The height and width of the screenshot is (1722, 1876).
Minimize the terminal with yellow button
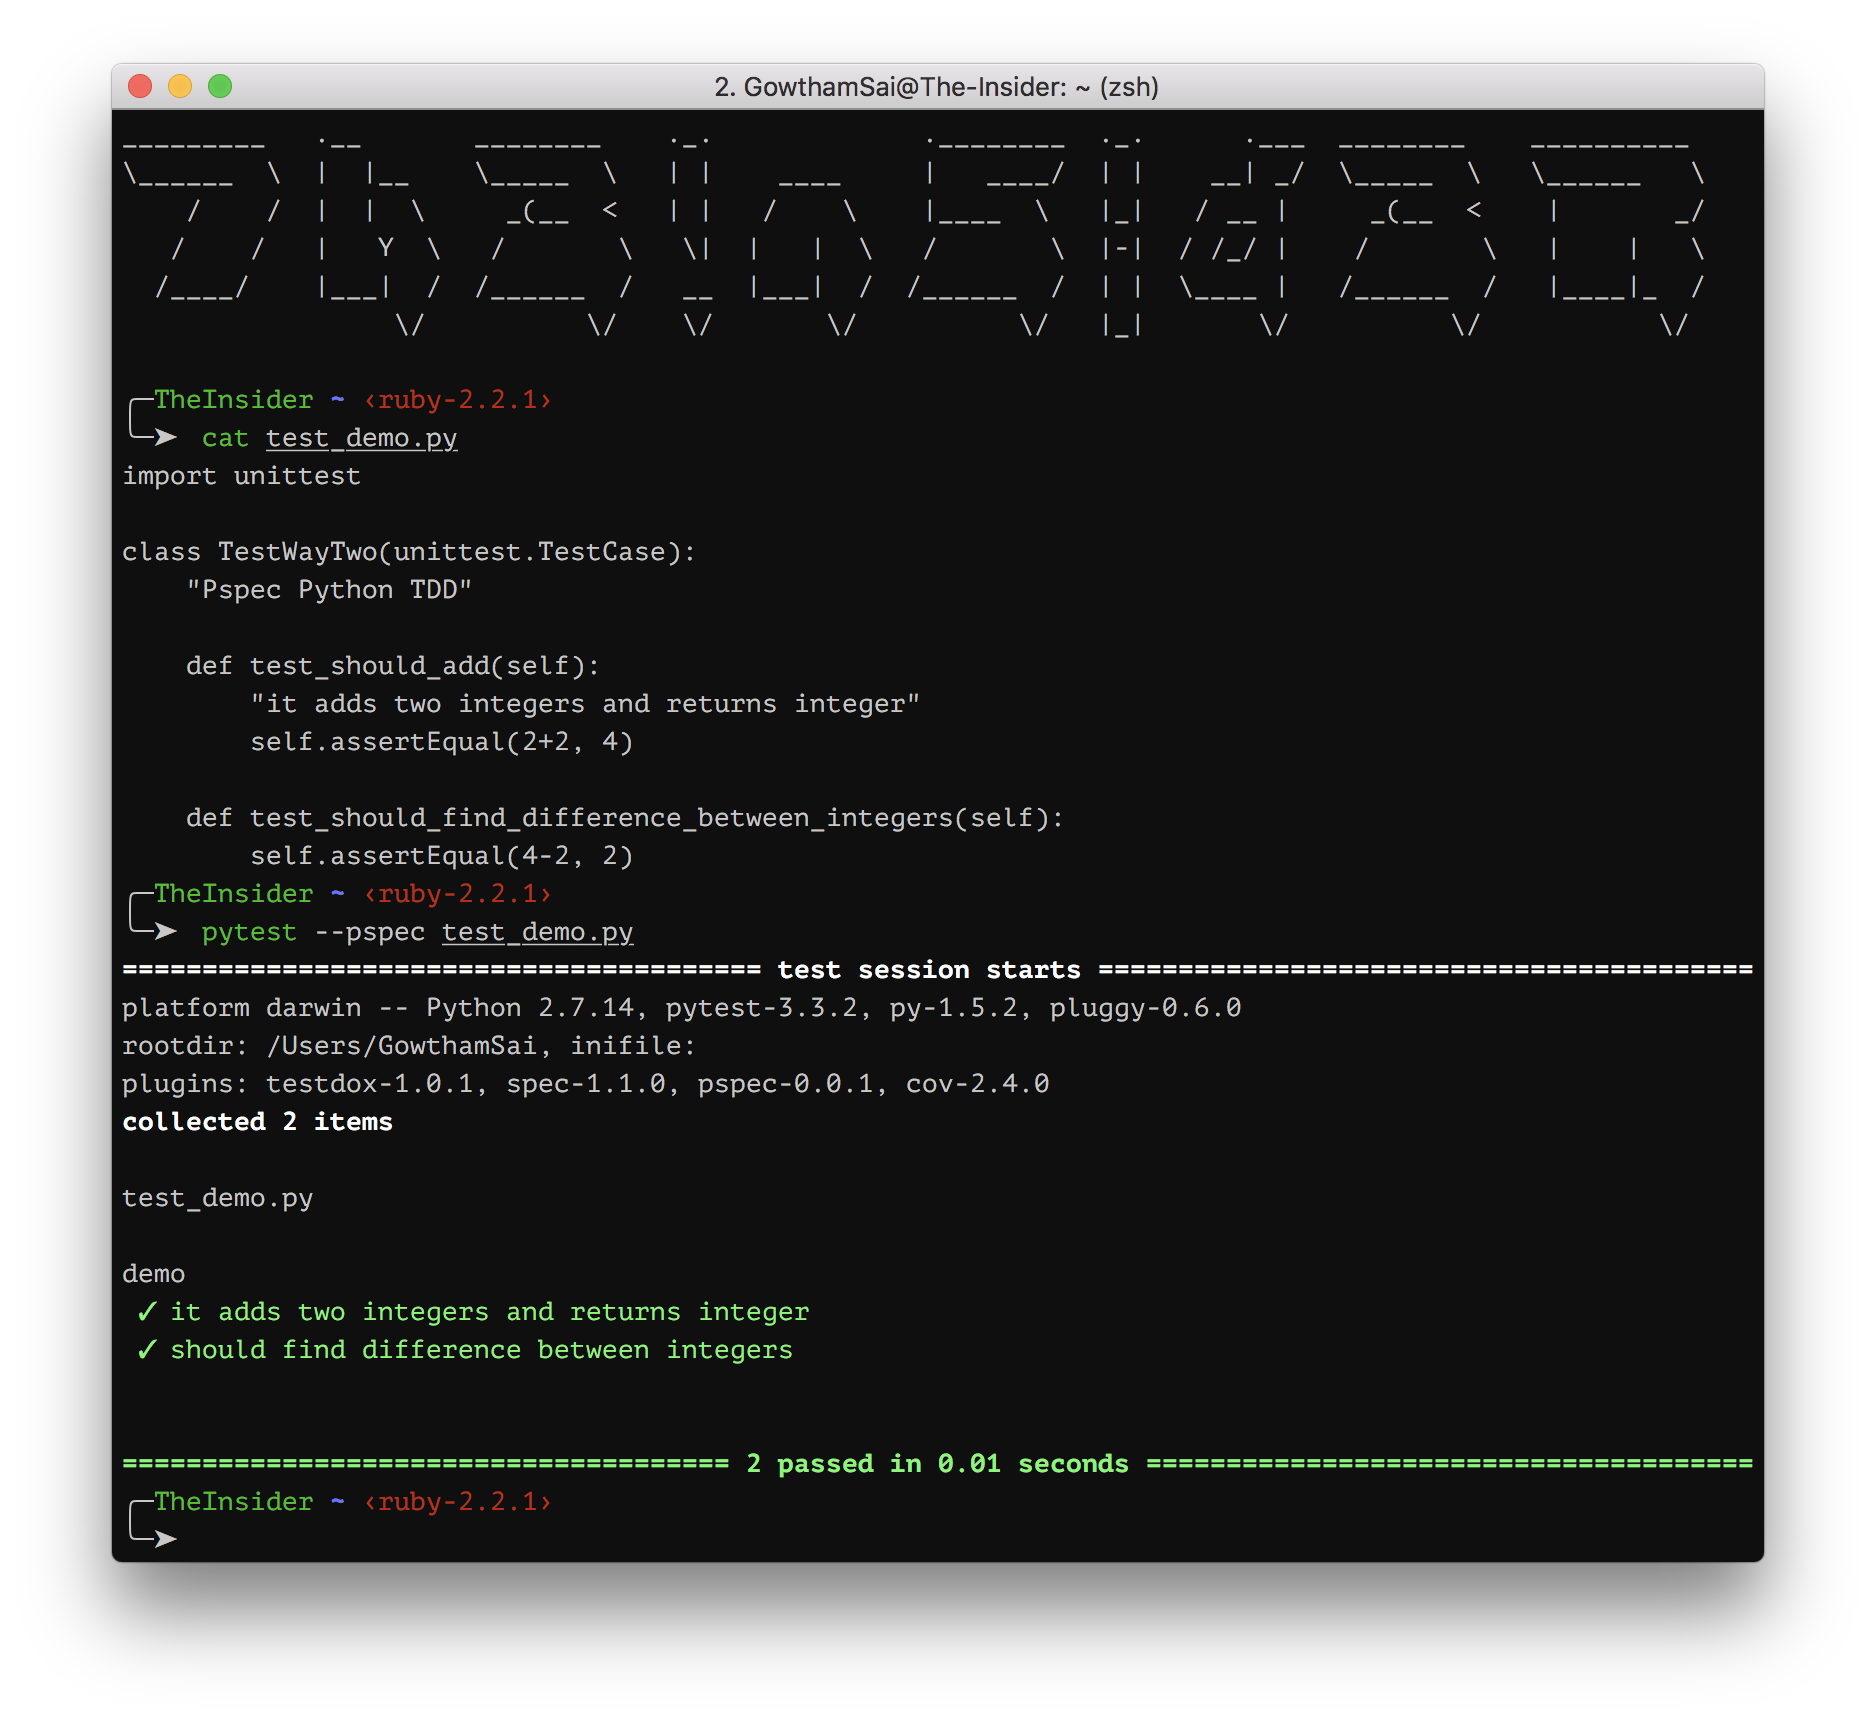click(x=180, y=86)
